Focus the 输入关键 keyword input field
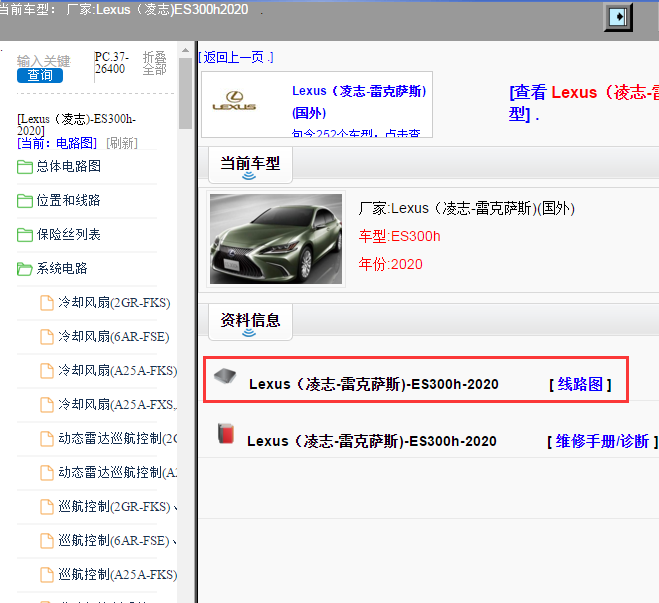659x603 pixels. click(43, 61)
